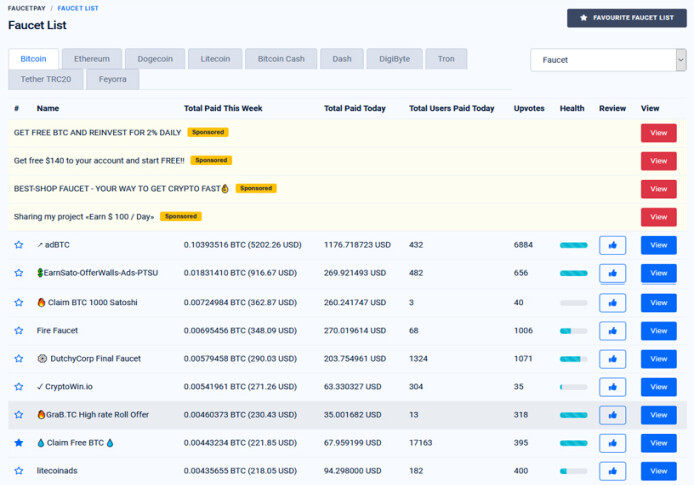Toggle the star beside Fire Faucet

19,331
